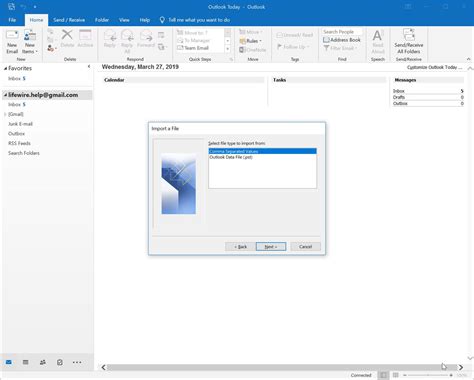The image size is (474, 380).
Task: Open the Folder ribbon tab
Action: pos(102,20)
